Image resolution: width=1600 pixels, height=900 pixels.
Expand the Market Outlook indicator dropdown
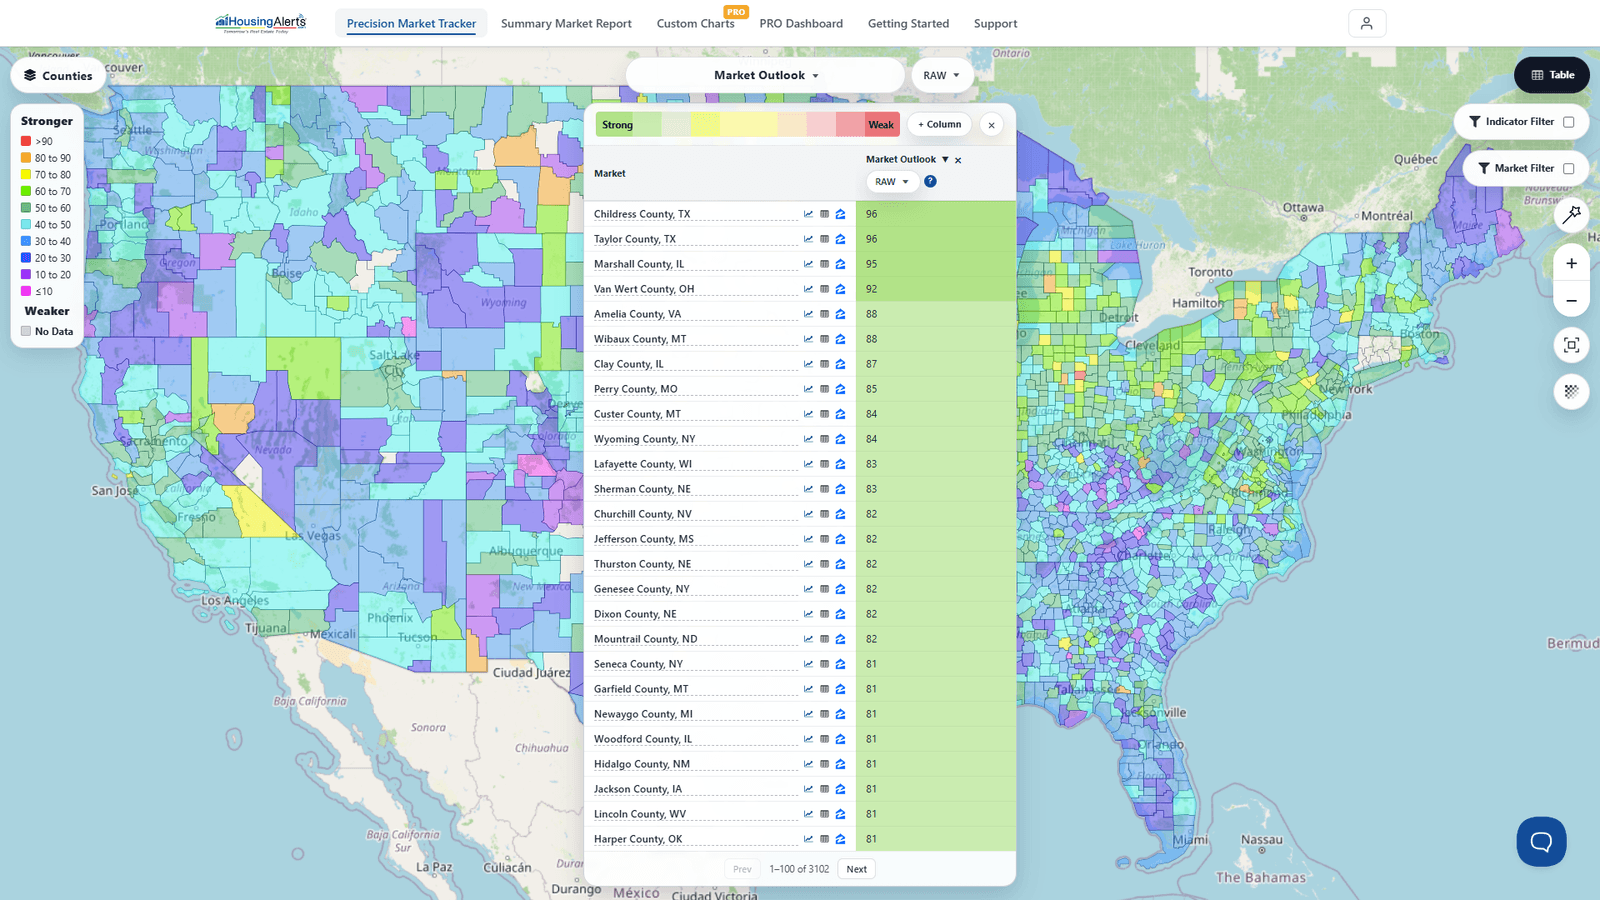765,75
